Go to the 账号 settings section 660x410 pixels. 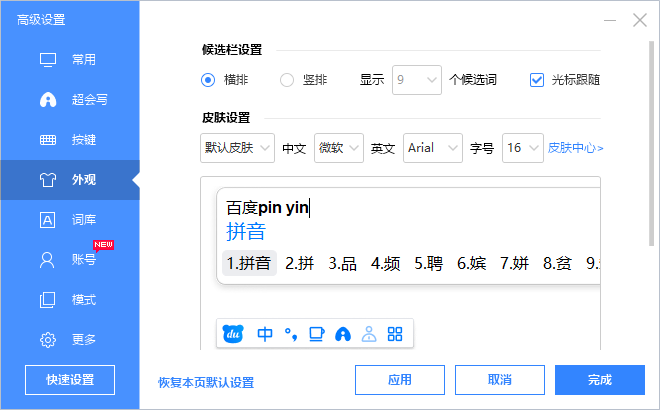70,260
